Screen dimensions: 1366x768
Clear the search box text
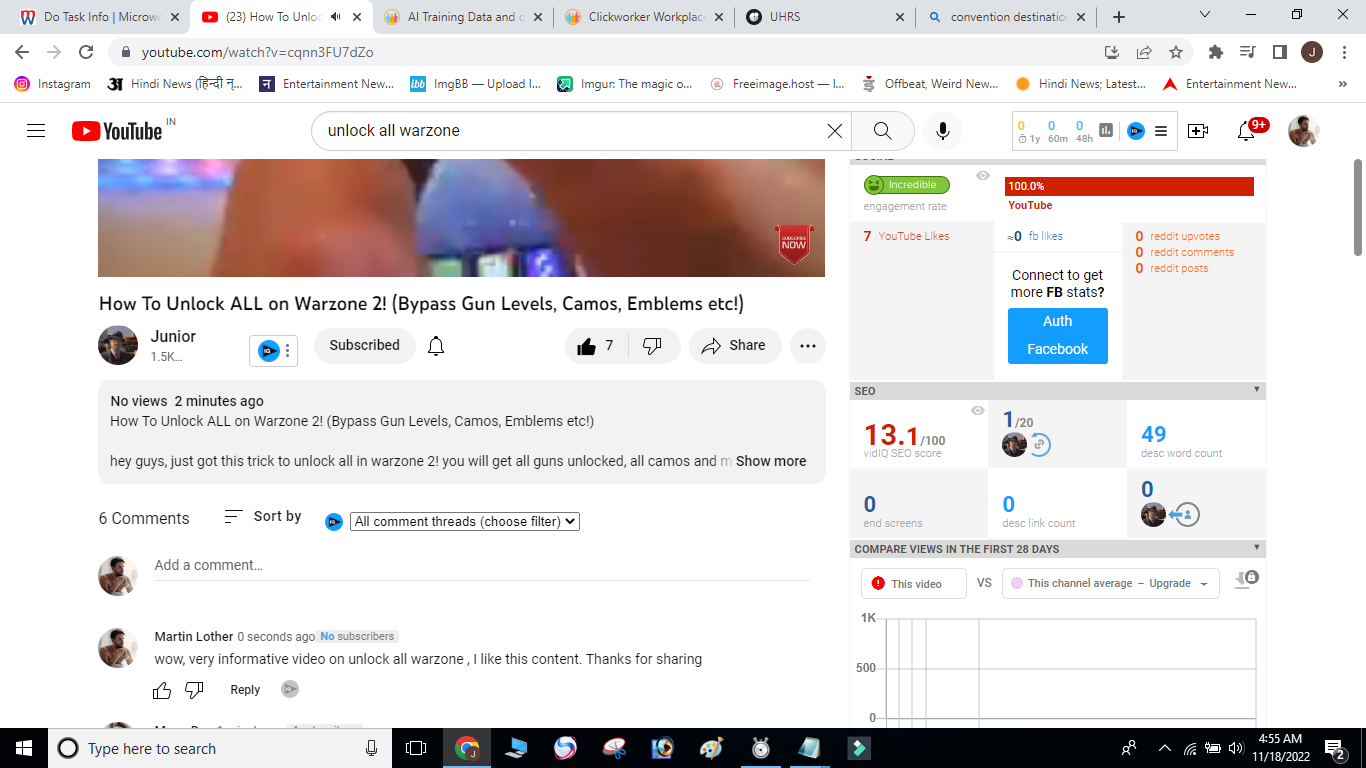[835, 131]
